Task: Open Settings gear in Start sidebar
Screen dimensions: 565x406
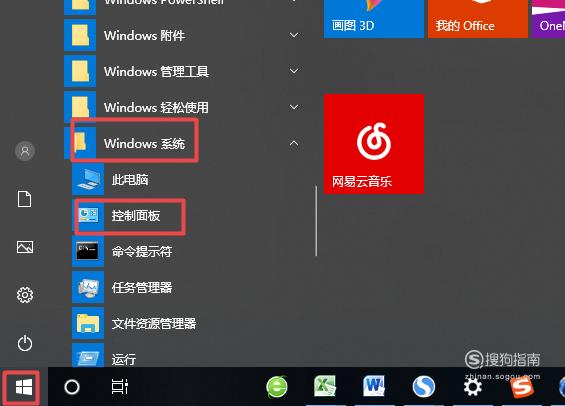Action: pos(25,295)
